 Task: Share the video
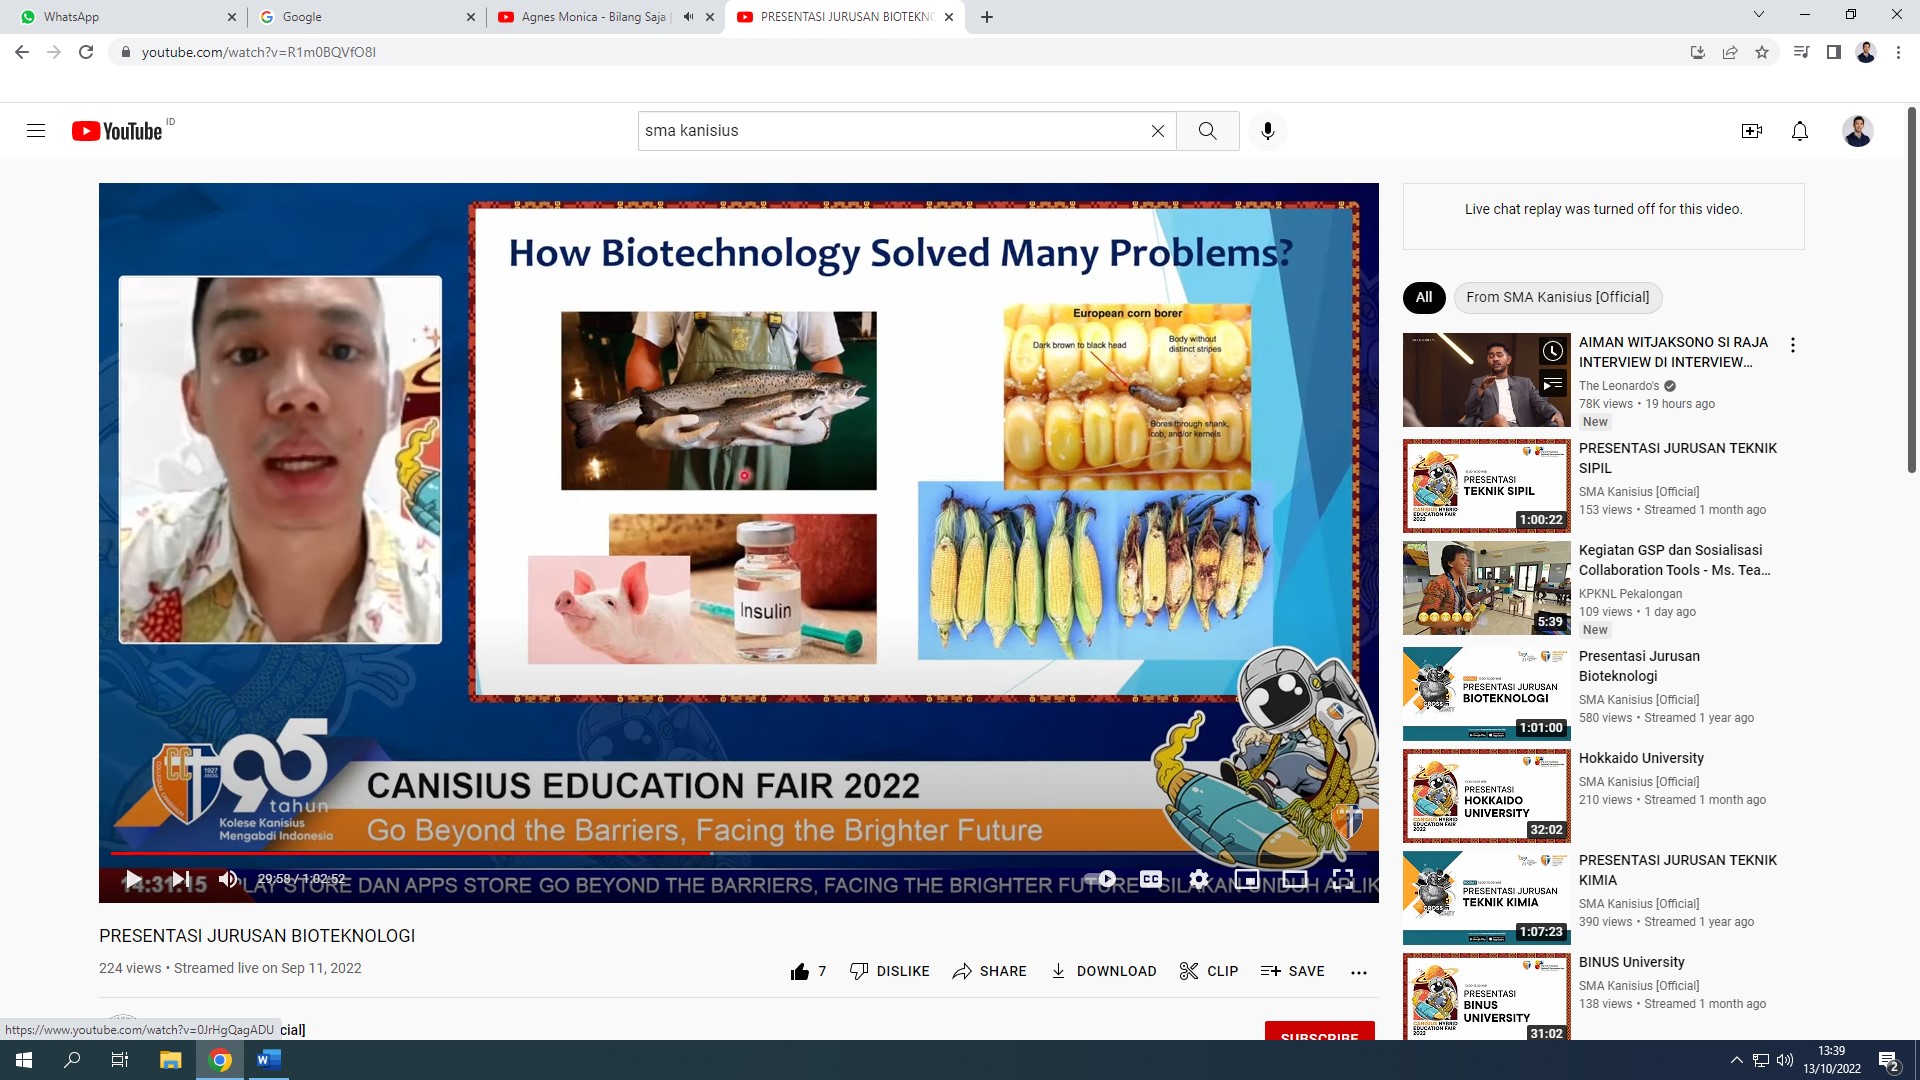pos(989,971)
